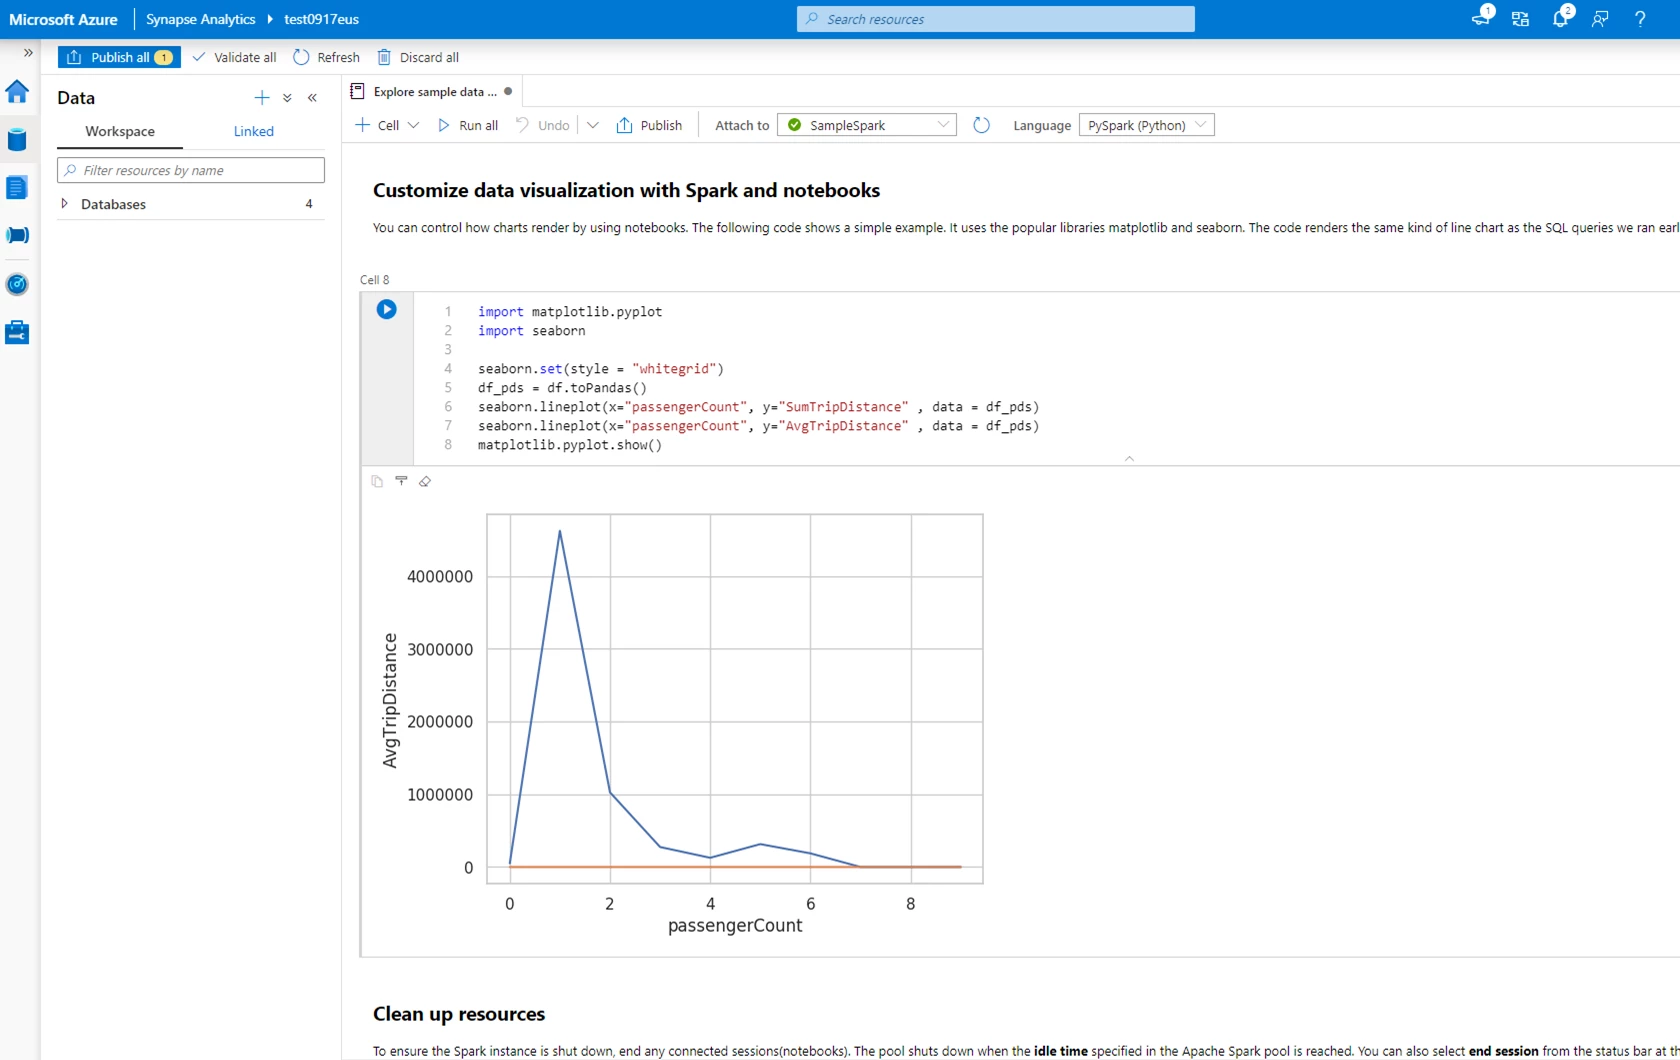Click the Filter resources by name field
Viewport: 1680px width, 1060px height.
coord(190,170)
